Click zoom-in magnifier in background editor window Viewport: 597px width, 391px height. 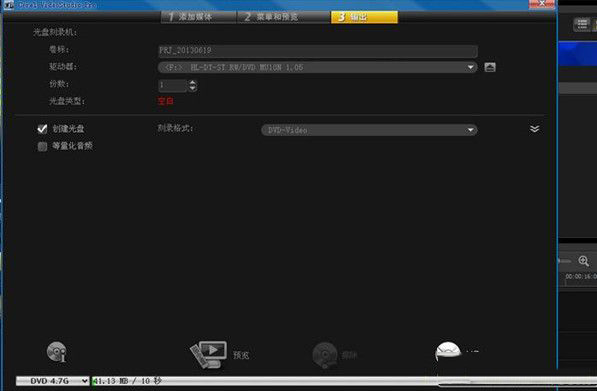click(584, 261)
